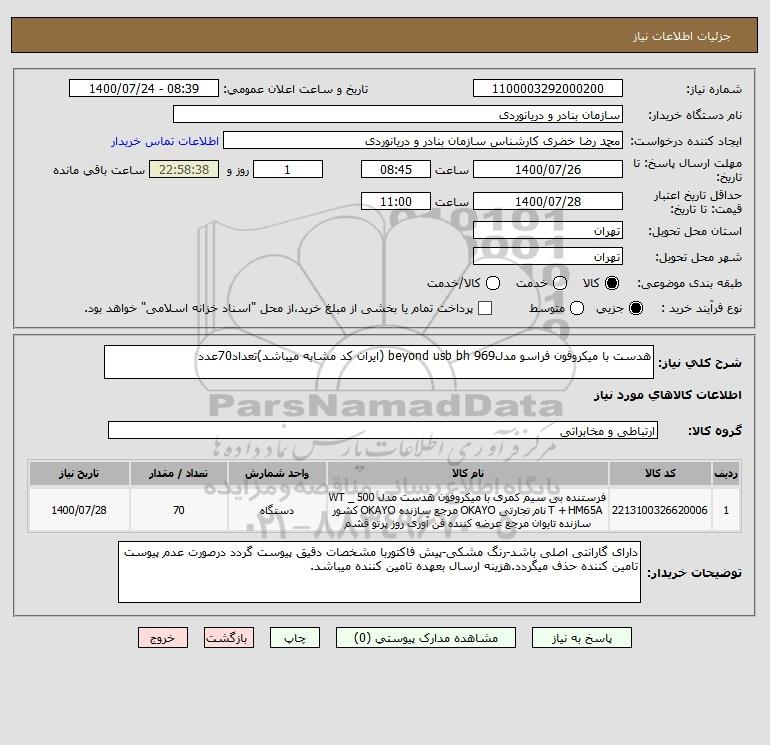Viewport: 770px width, 745px height.
Task: Click the ساعت باقی مانده label
Action: click(99, 170)
